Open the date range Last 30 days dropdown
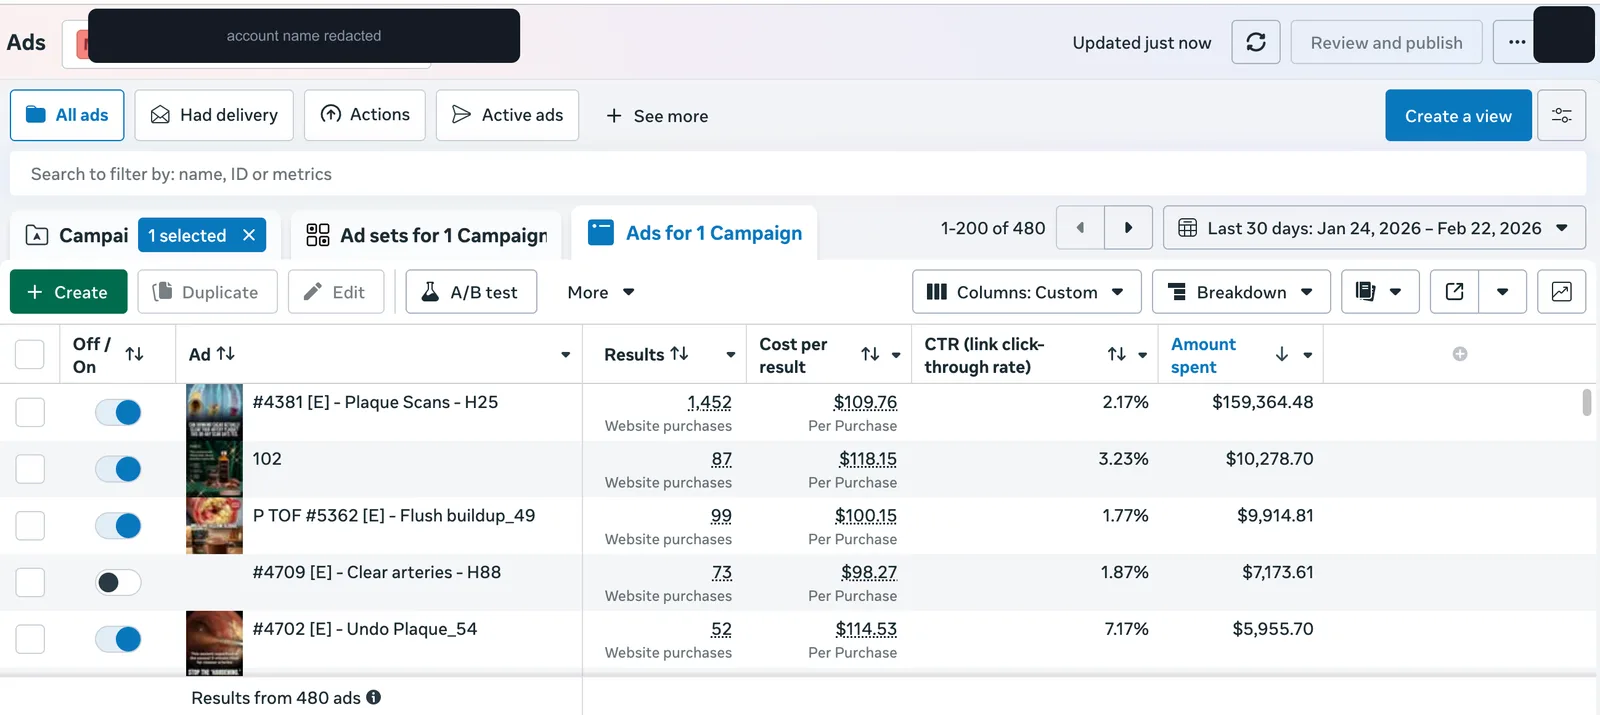Image resolution: width=1600 pixels, height=715 pixels. (1374, 228)
